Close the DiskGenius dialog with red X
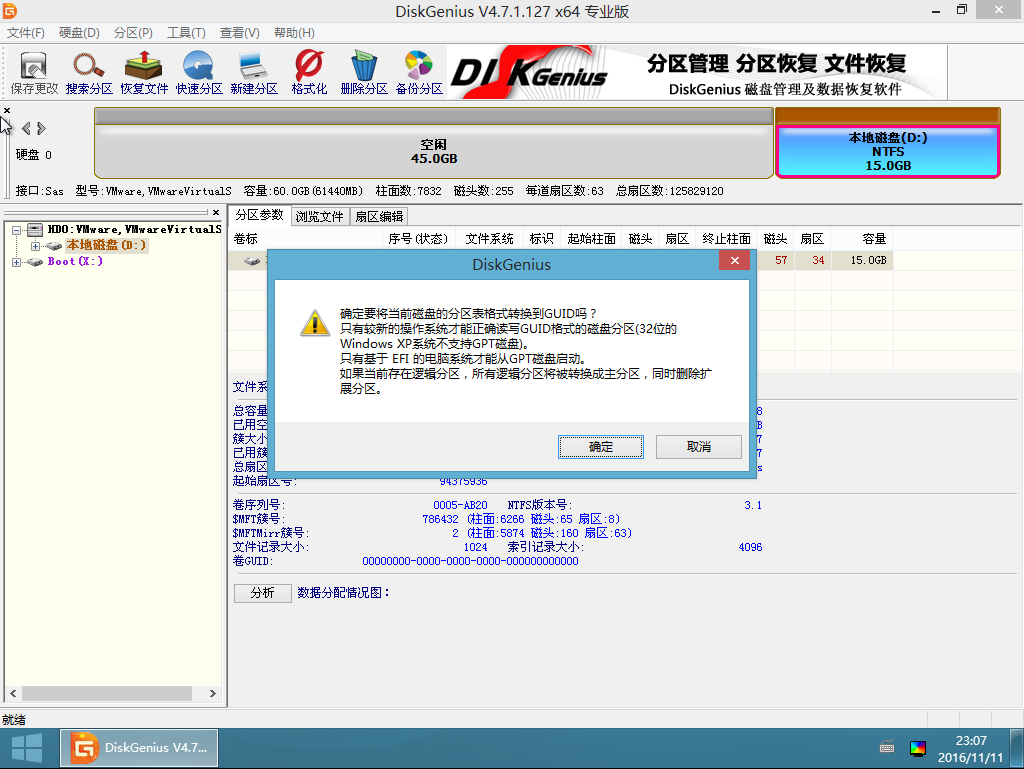This screenshot has height=769, width=1024. point(735,260)
